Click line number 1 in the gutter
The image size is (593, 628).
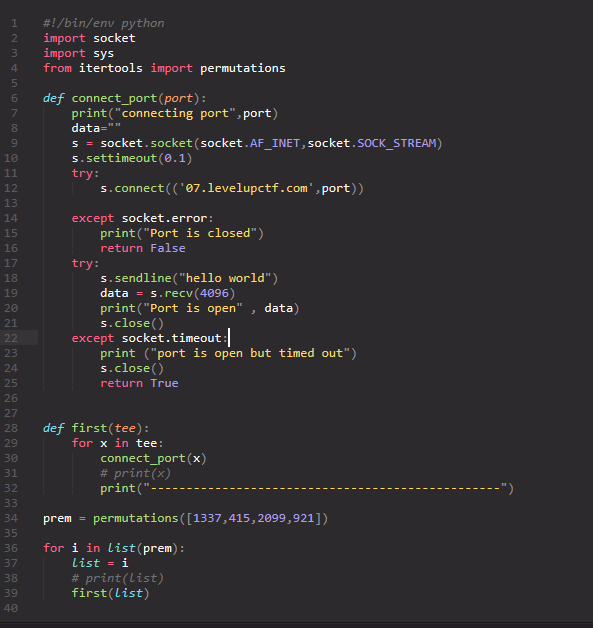pyautogui.click(x=14, y=23)
